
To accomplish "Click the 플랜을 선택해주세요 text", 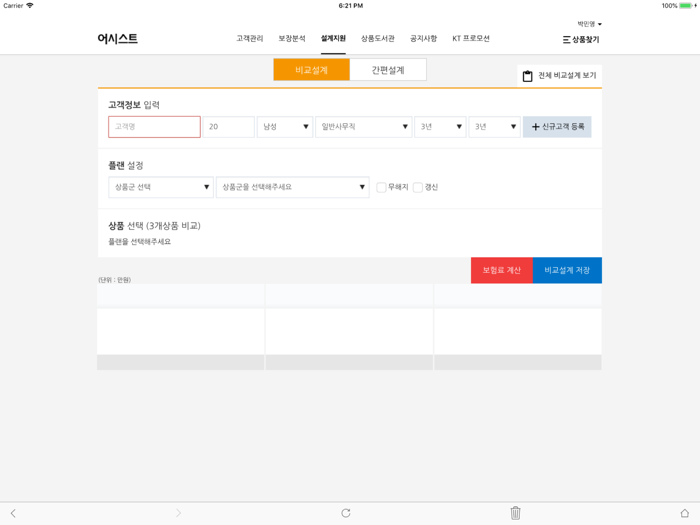I will (139, 242).
